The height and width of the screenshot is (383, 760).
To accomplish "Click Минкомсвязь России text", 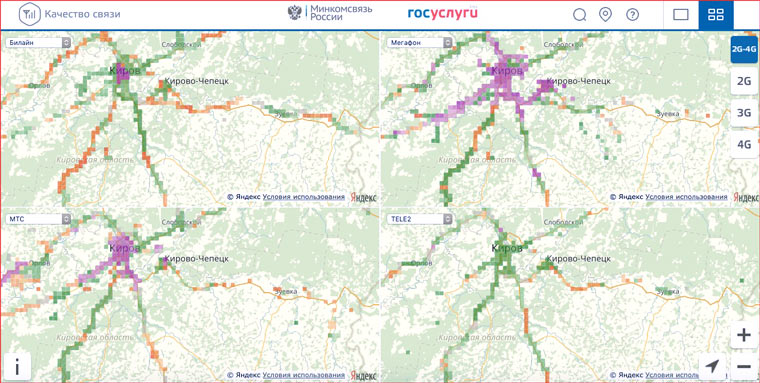I will (341, 13).
